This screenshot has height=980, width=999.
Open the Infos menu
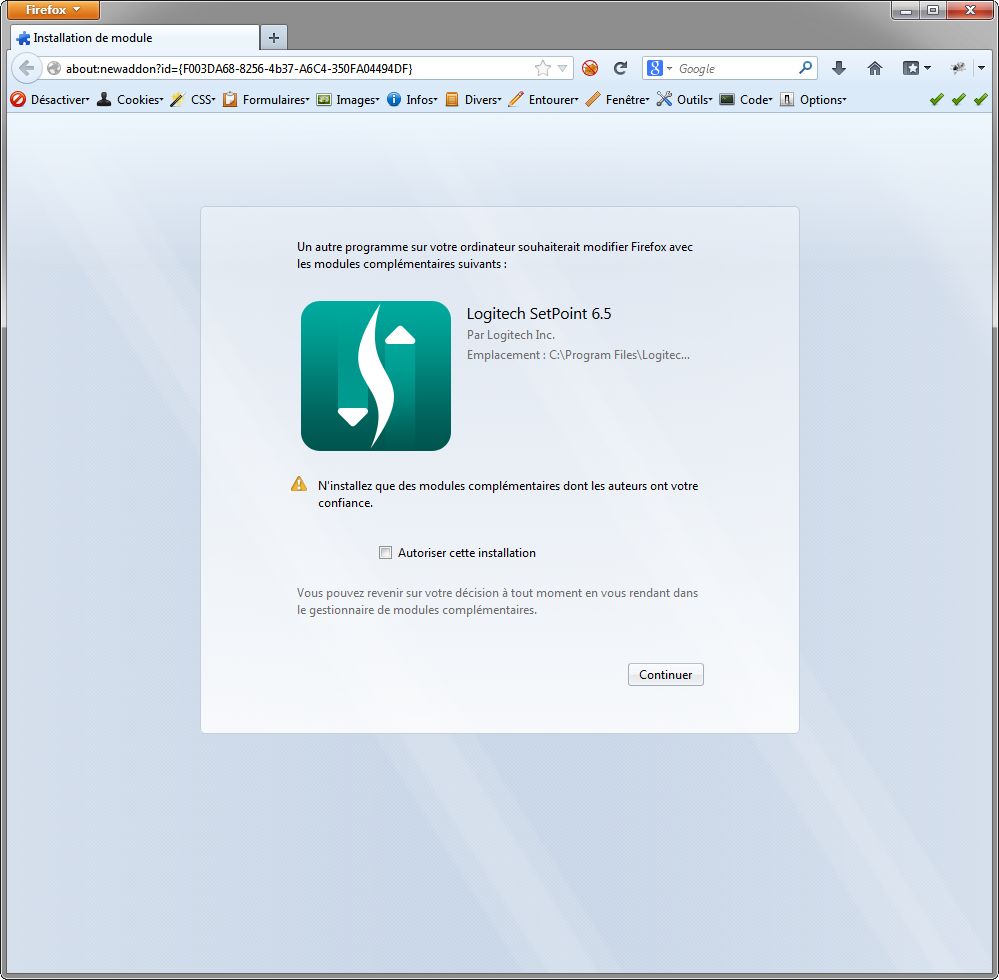point(412,99)
